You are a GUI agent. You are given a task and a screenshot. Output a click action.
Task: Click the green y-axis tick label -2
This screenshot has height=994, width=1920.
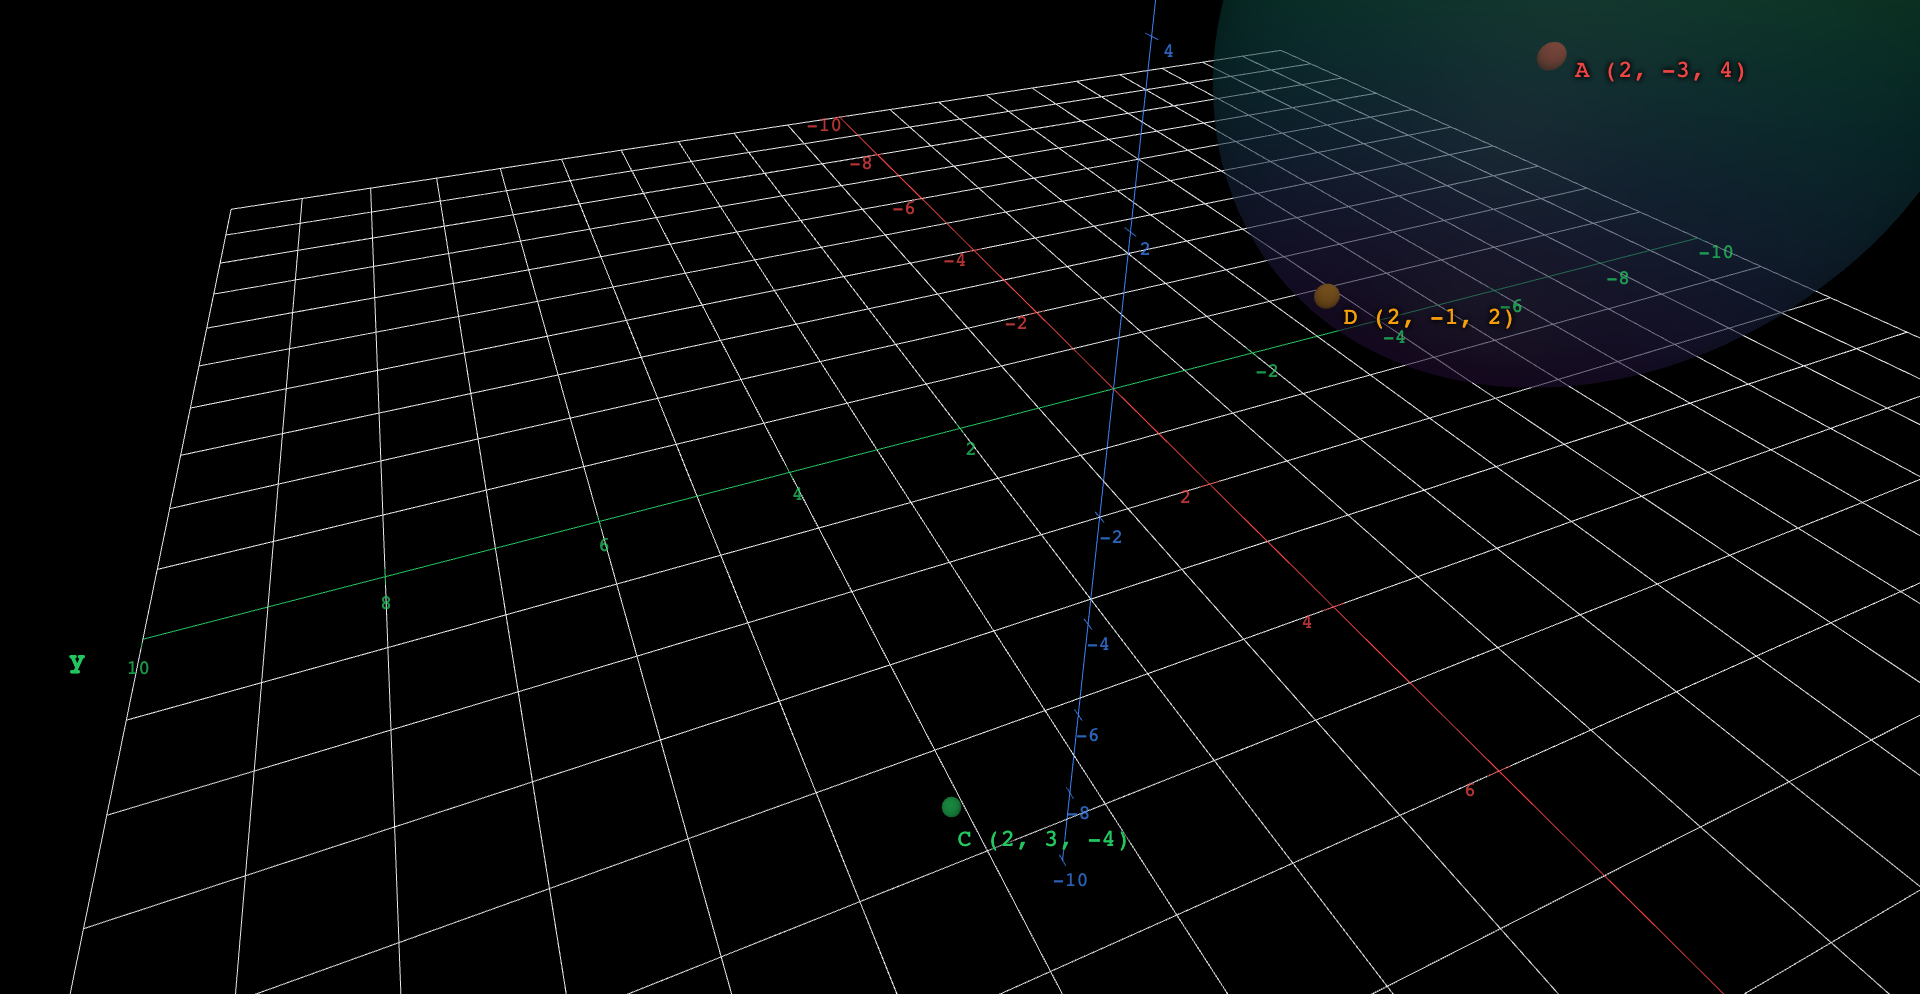coord(1267,372)
